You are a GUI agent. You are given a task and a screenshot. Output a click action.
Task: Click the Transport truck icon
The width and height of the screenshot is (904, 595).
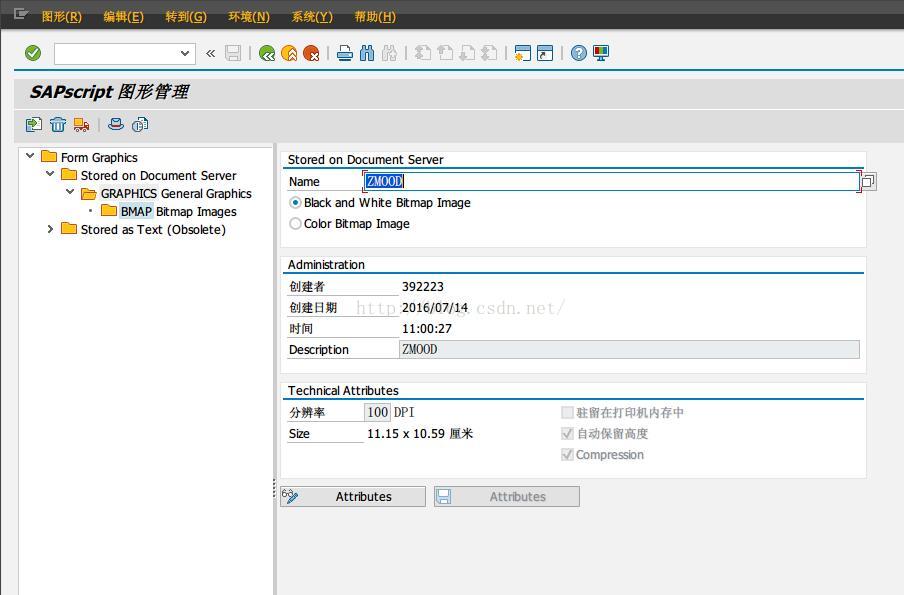click(x=81, y=125)
